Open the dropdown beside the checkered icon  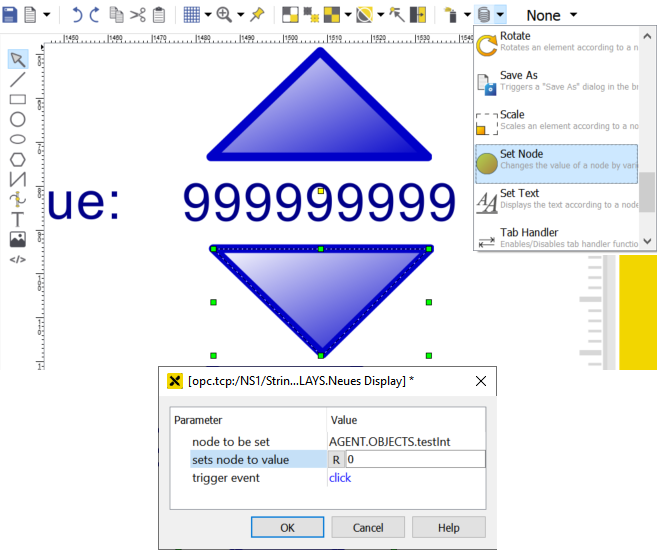(348, 15)
